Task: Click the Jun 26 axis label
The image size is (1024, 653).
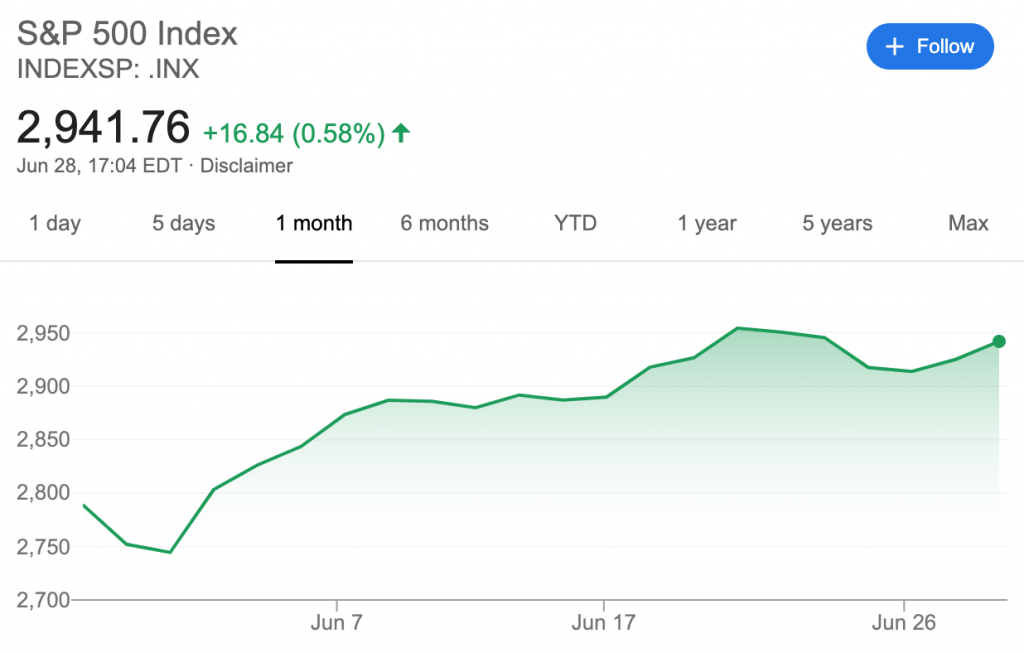Action: (x=904, y=622)
